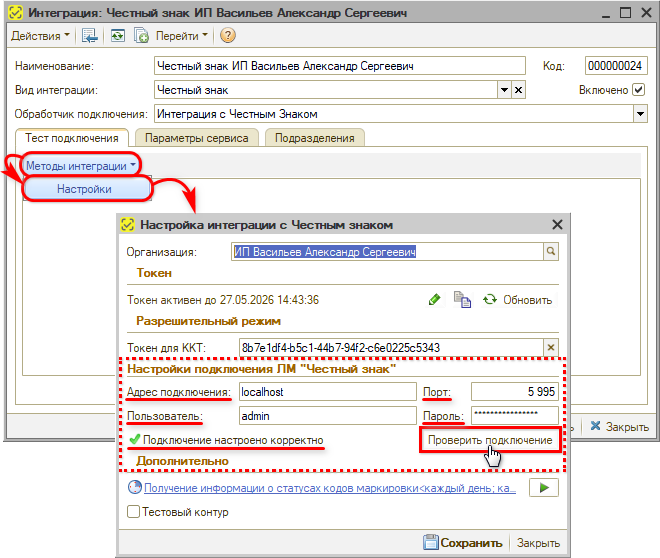Expand the Вид интеграции dropdown arrow

pyautogui.click(x=504, y=90)
